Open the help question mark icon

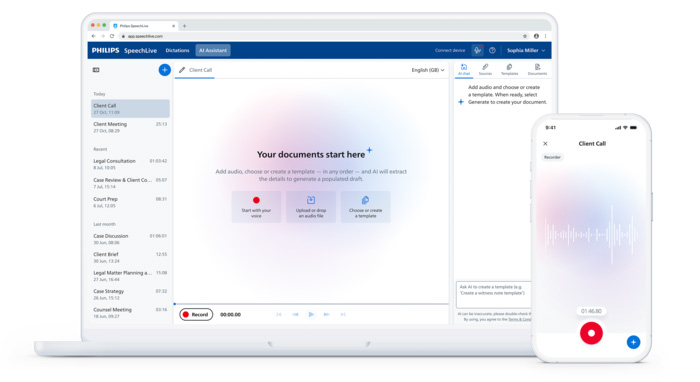pos(492,50)
